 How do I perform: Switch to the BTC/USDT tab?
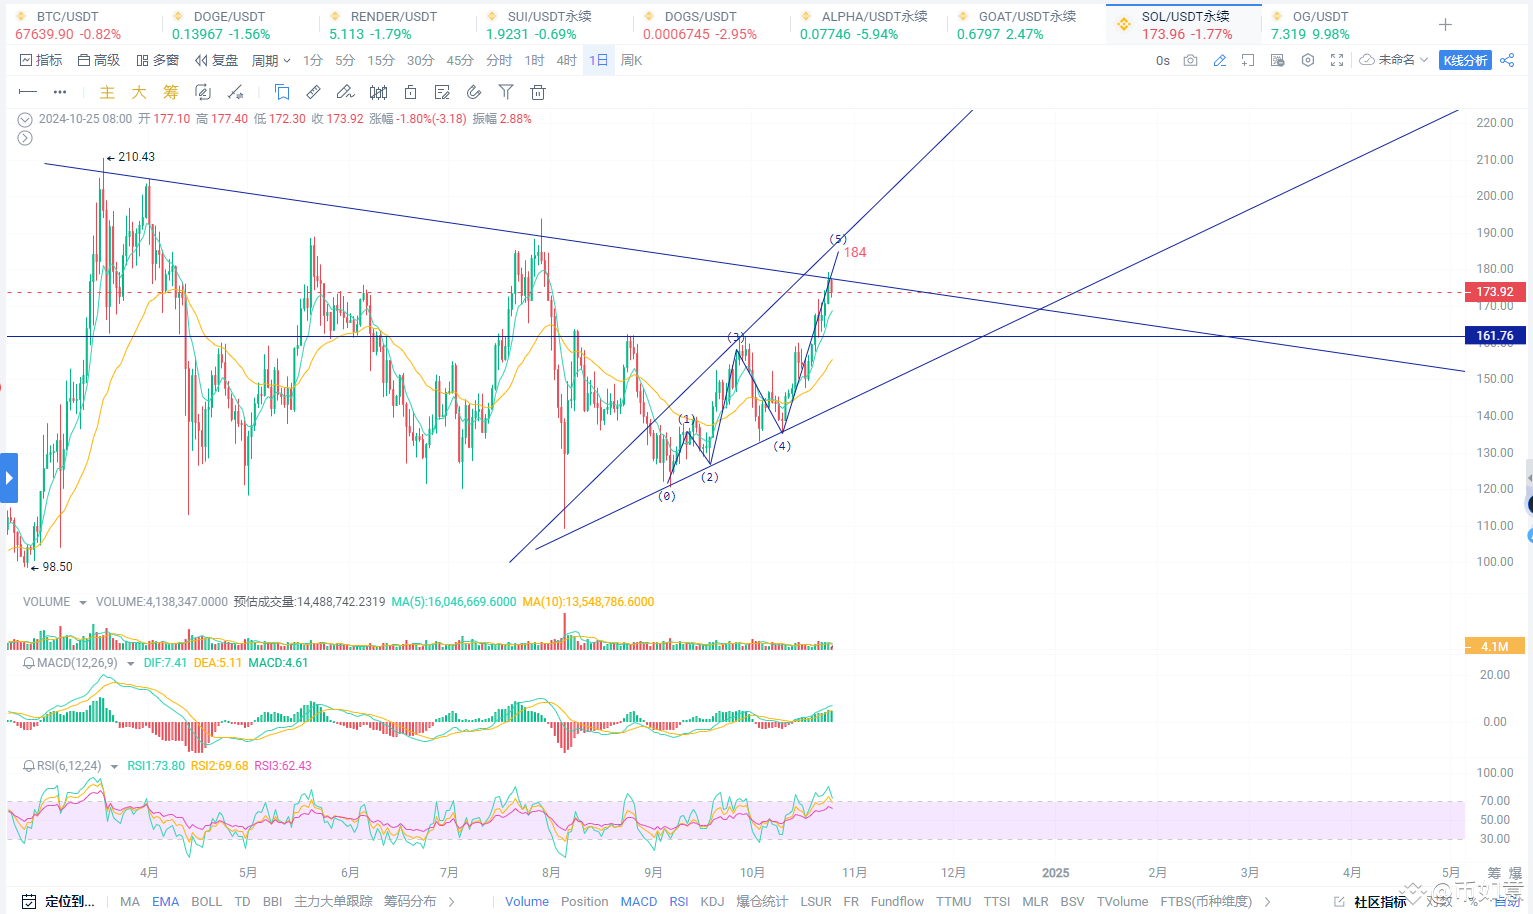67,24
